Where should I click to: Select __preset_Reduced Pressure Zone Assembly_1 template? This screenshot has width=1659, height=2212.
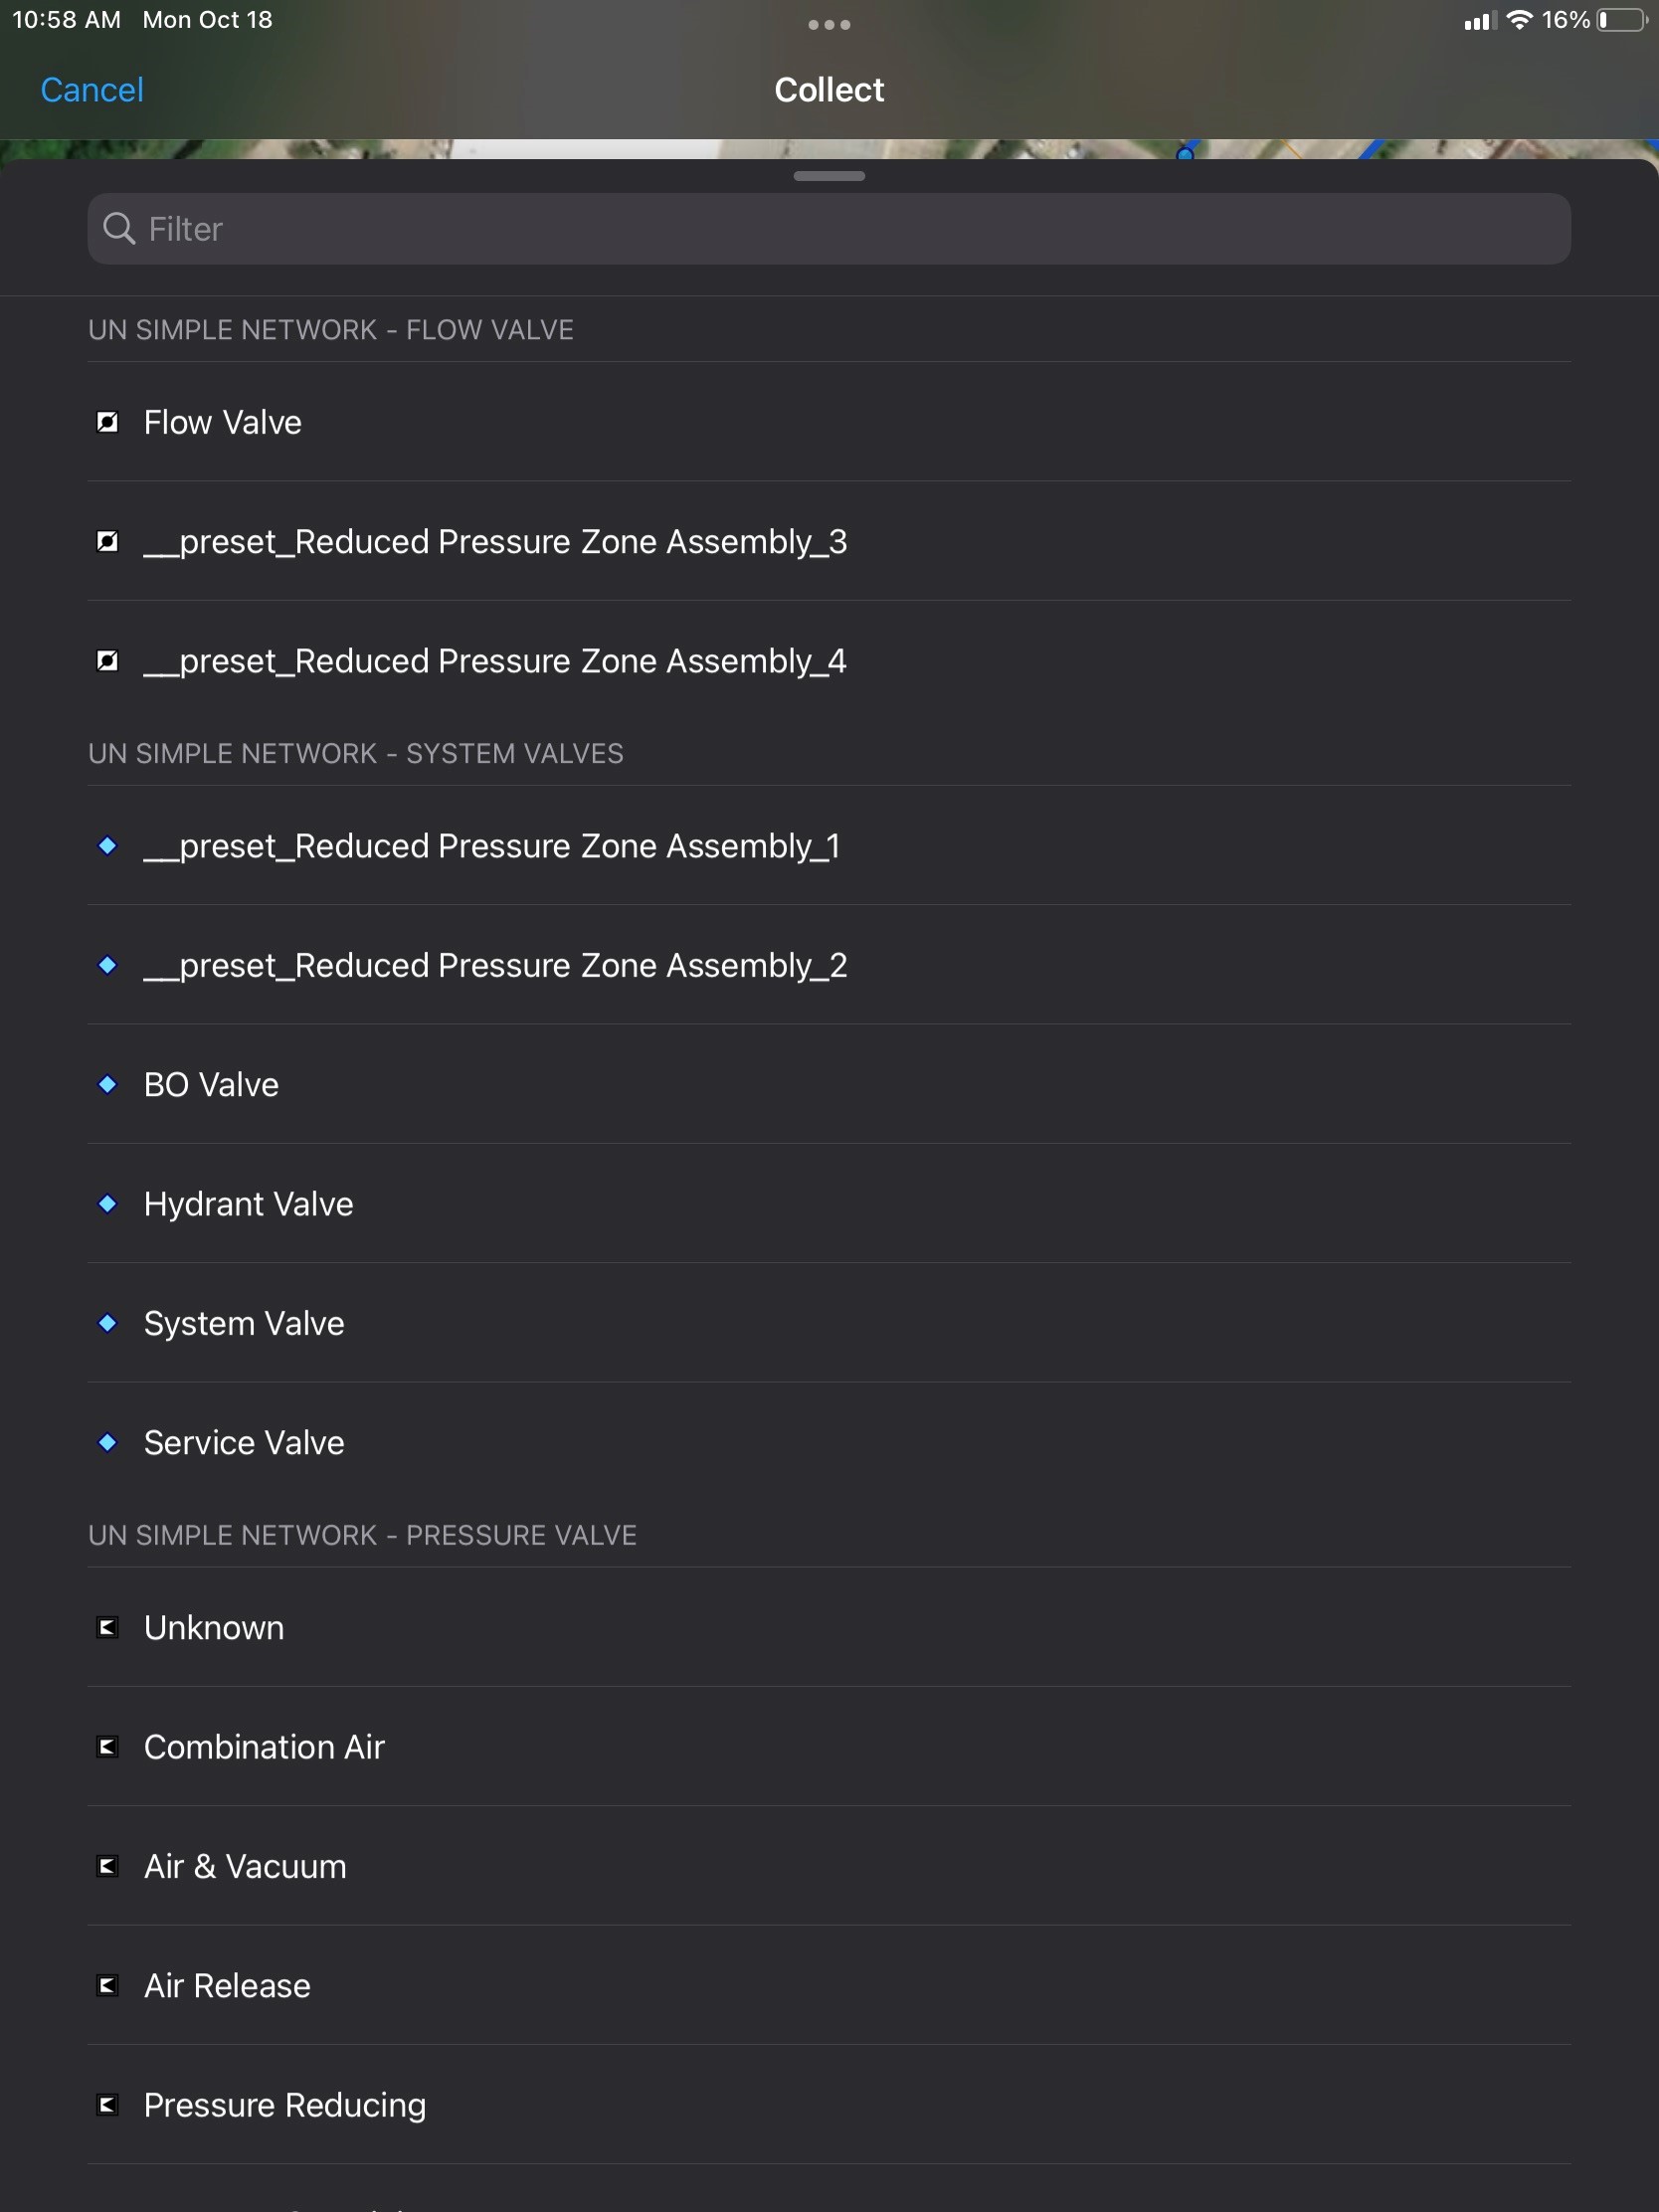pyautogui.click(x=829, y=846)
